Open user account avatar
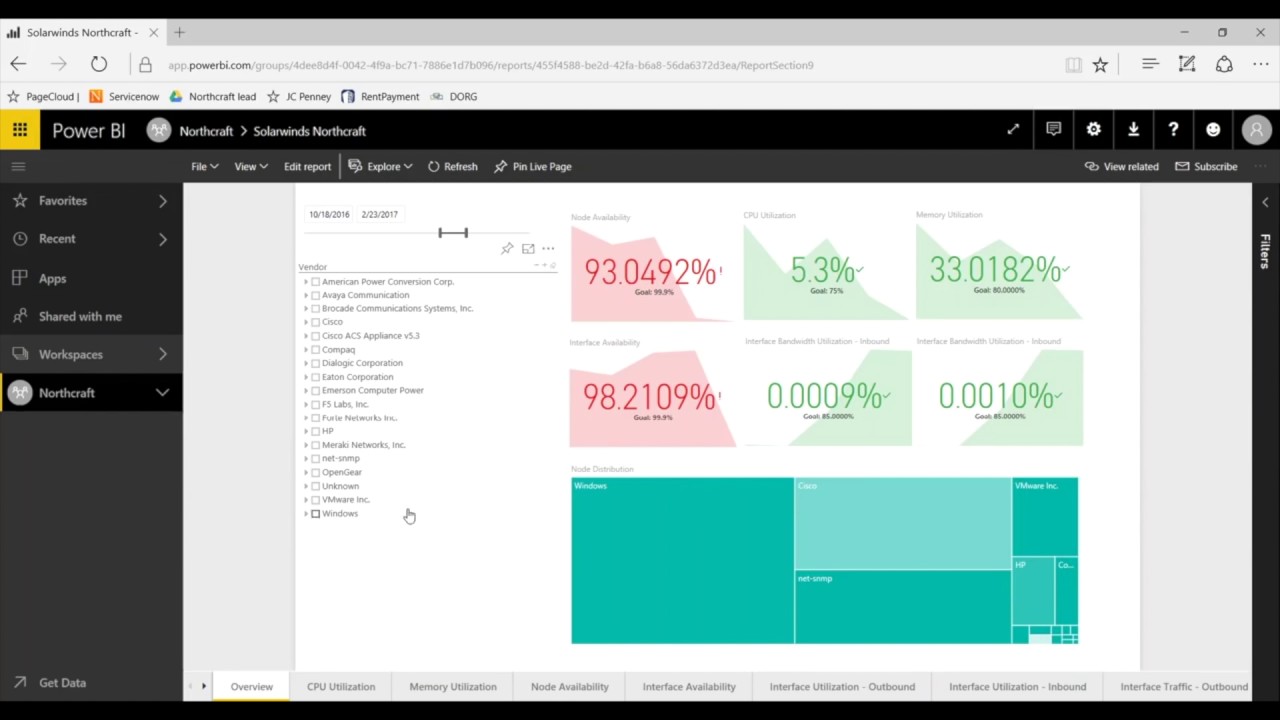 pos(1256,130)
